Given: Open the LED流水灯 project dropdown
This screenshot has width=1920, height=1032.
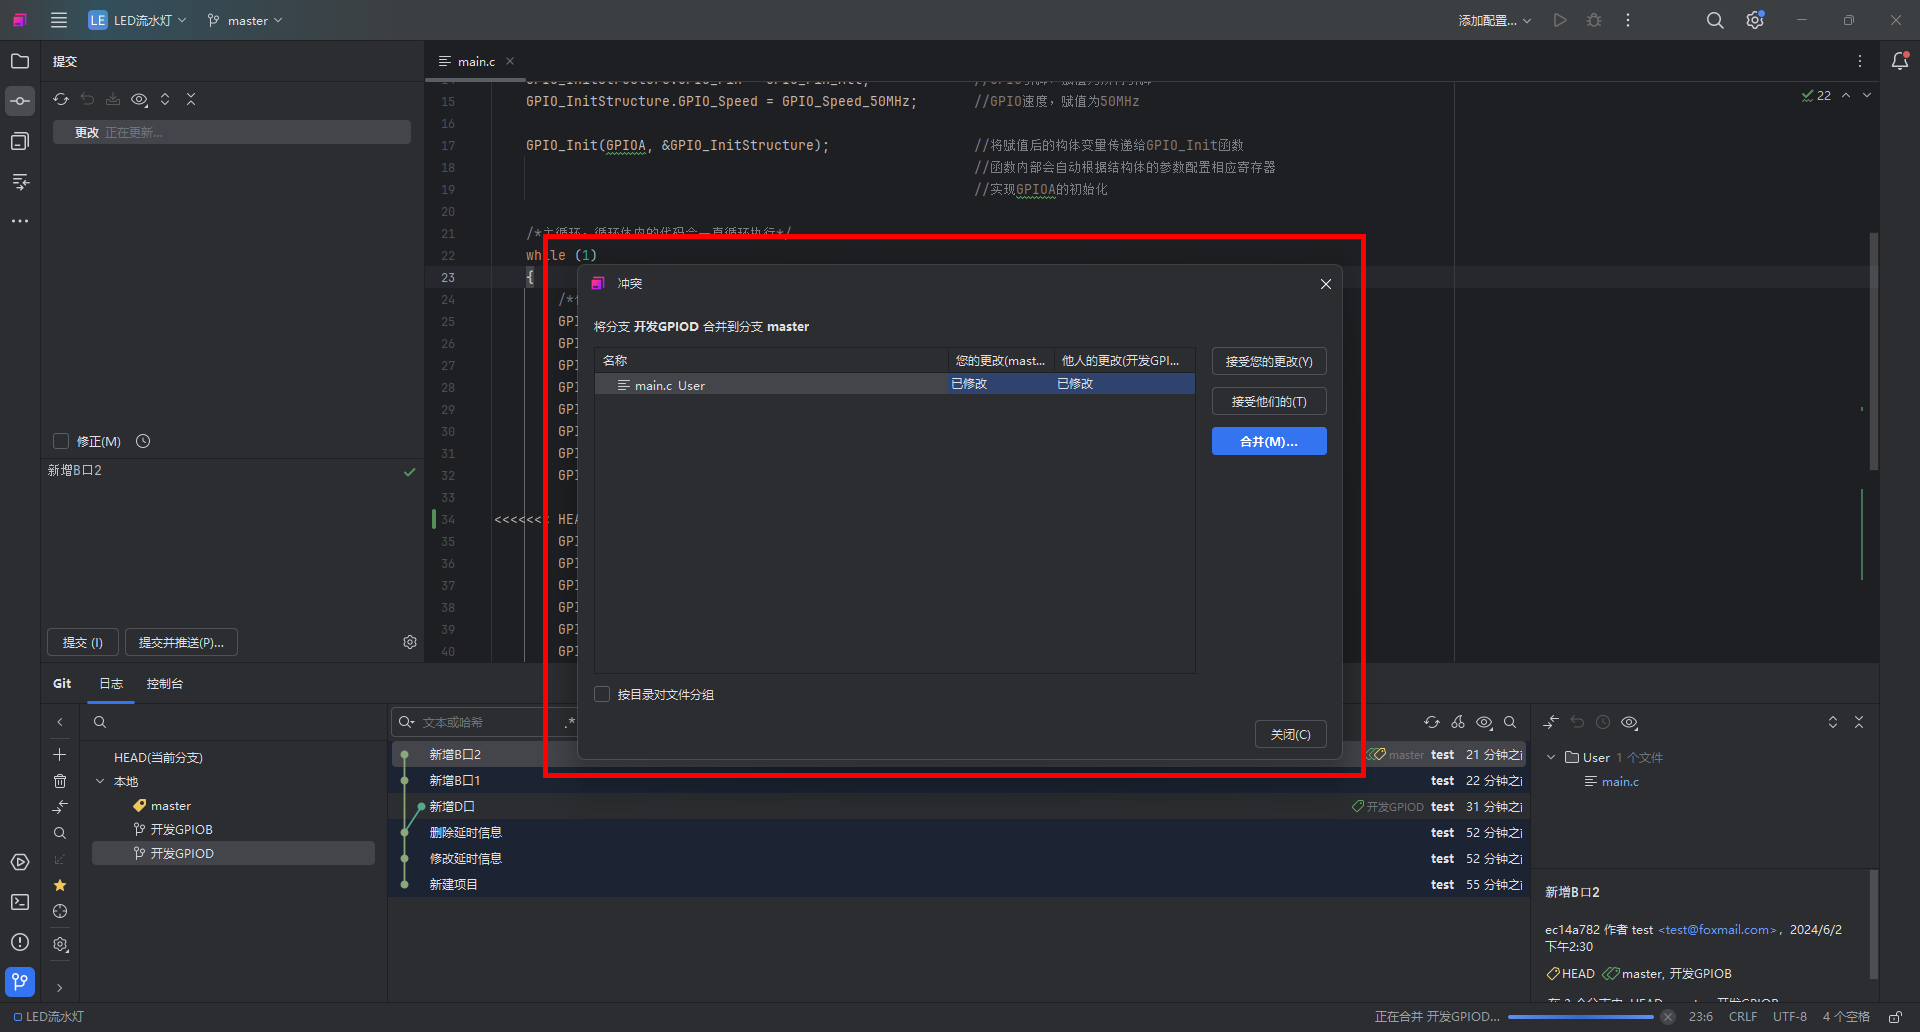Looking at the screenshot, I should [x=137, y=20].
